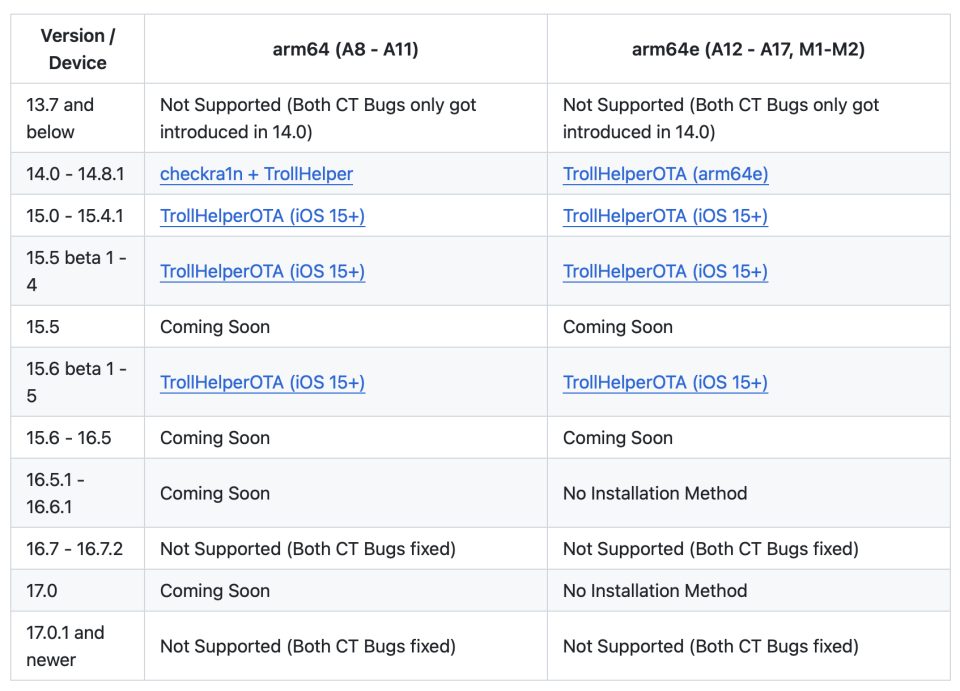
Task: Select the "13.7 and below" version cell
Action: (x=60, y=118)
